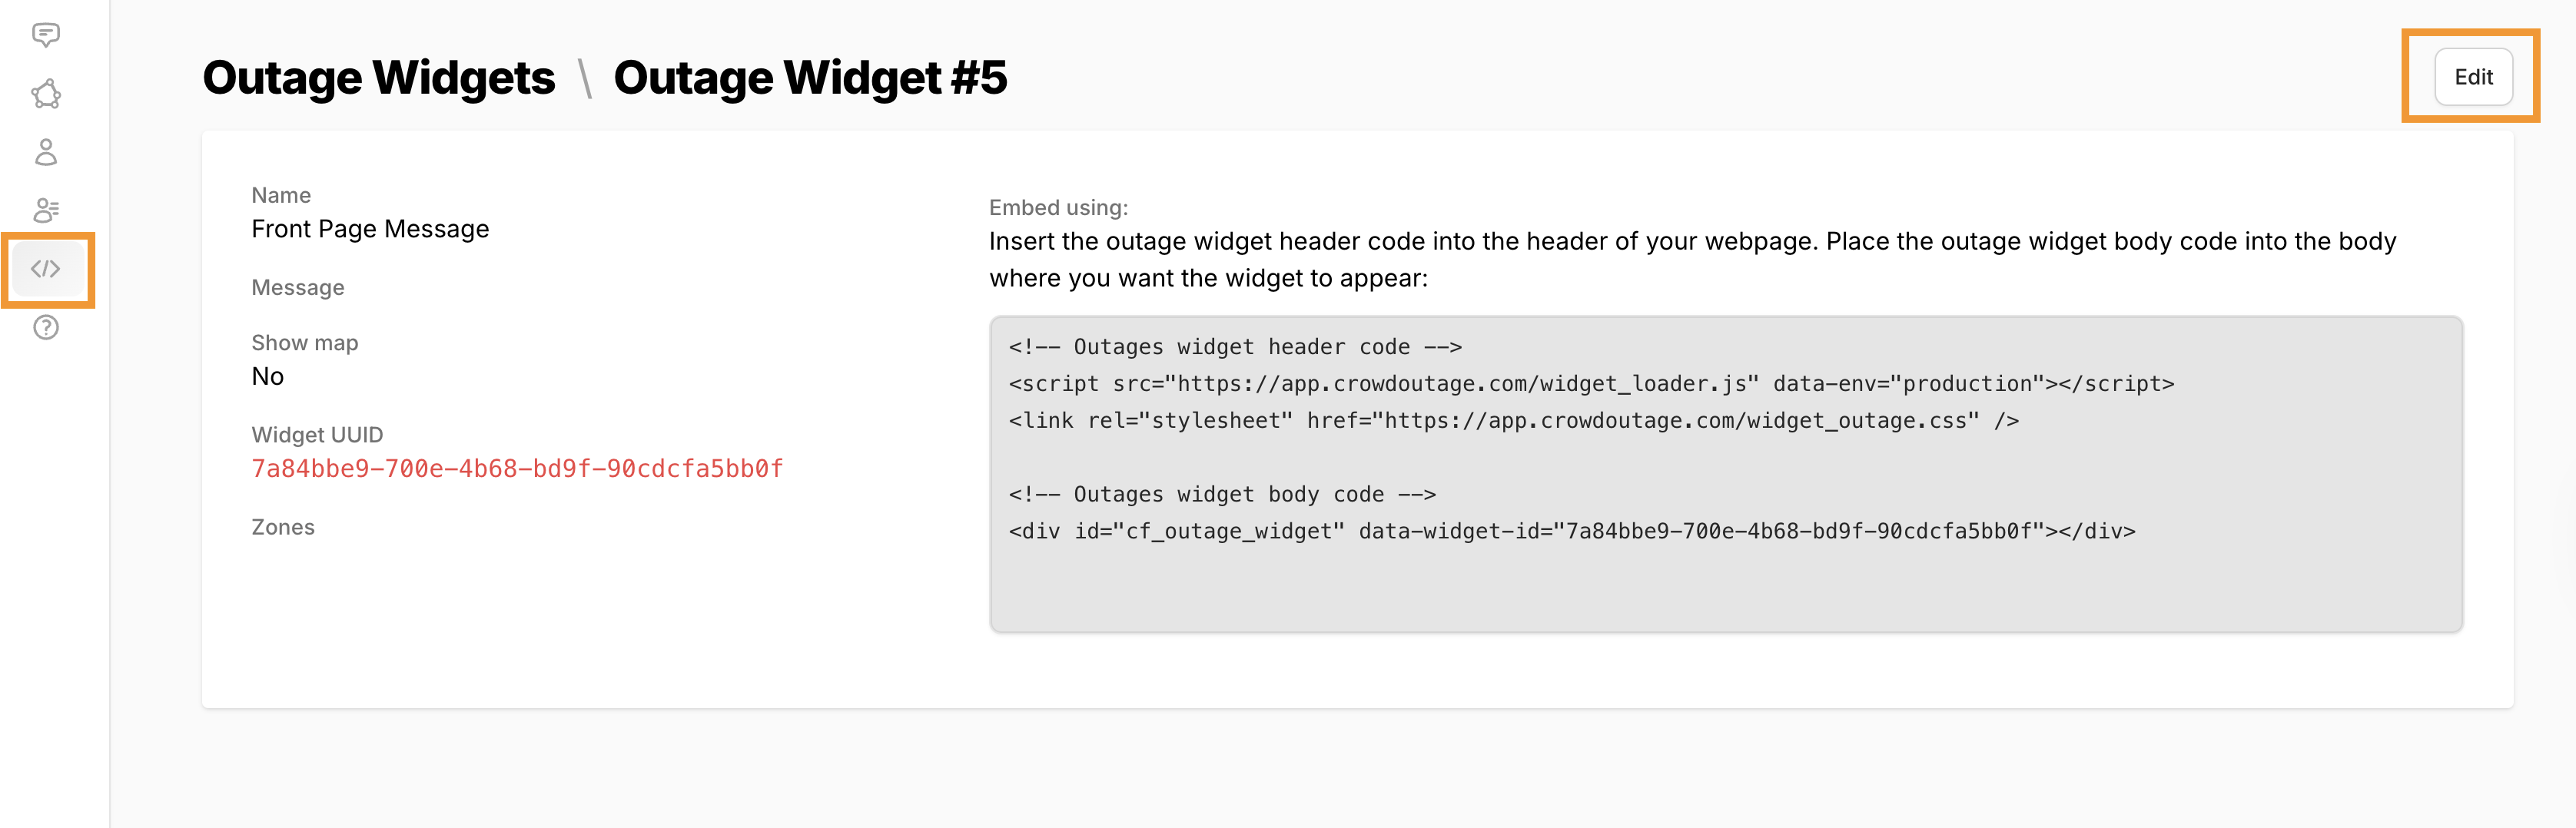Open the highlighted code widgets sidebar icon

click(46, 268)
